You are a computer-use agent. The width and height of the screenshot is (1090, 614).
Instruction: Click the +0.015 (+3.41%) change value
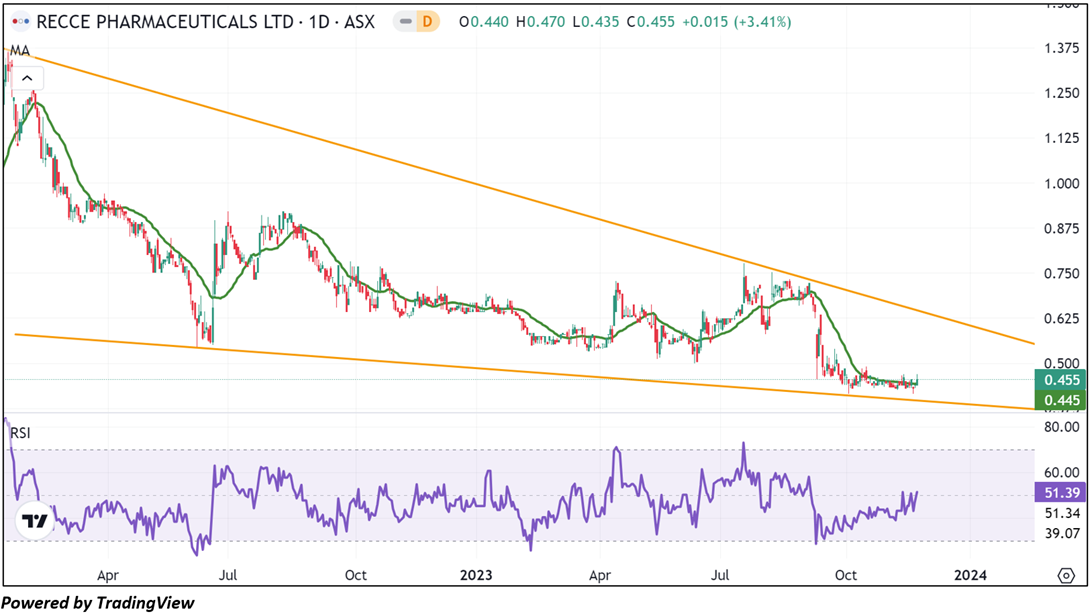(x=736, y=22)
